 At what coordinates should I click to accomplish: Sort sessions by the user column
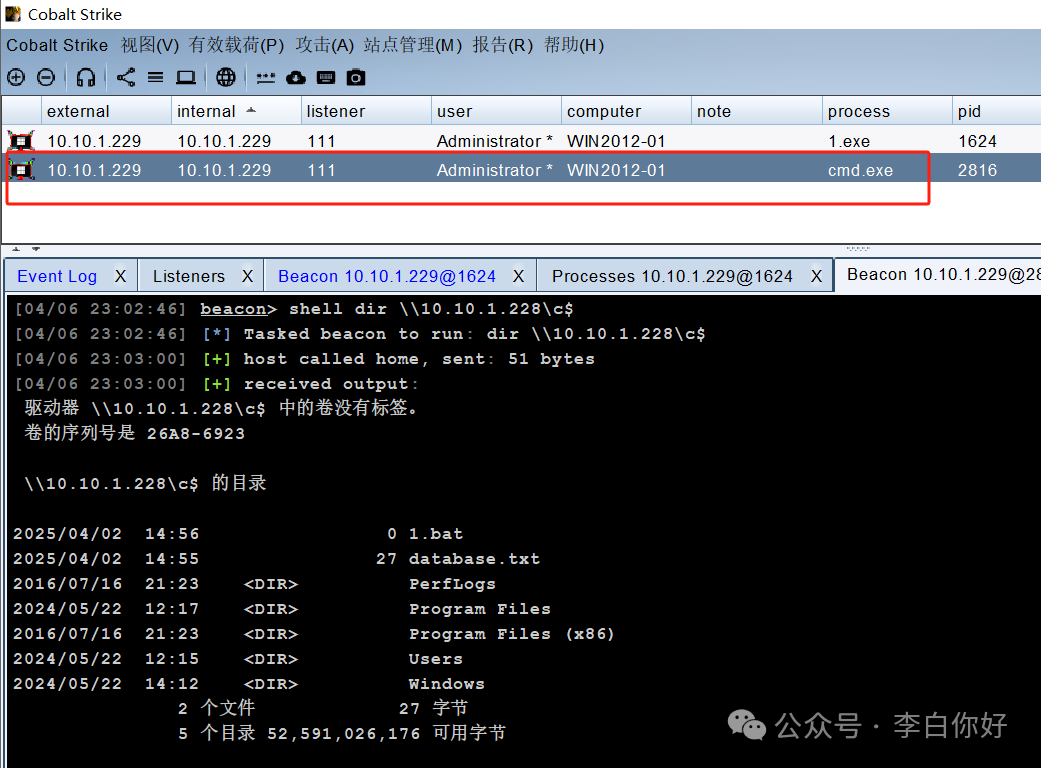(497, 111)
